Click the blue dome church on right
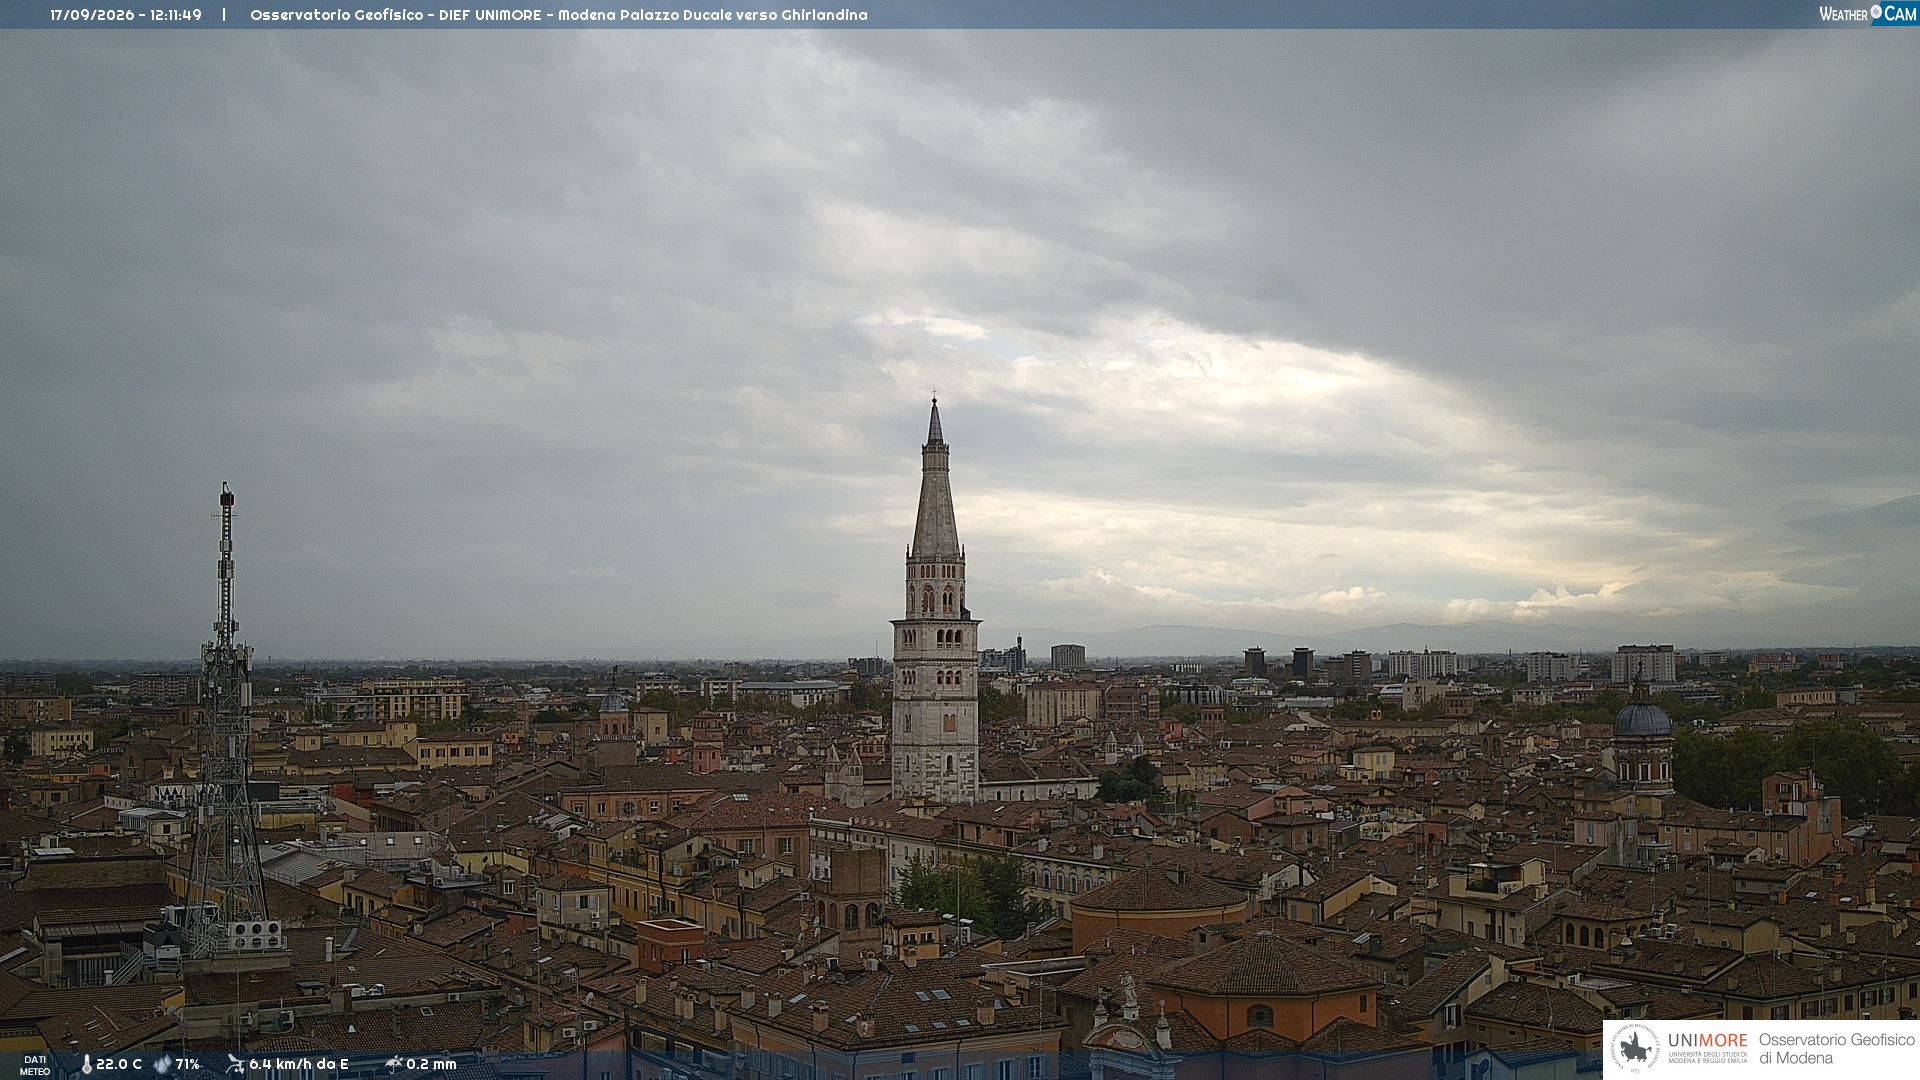Viewport: 1920px width, 1080px height. tap(1642, 735)
